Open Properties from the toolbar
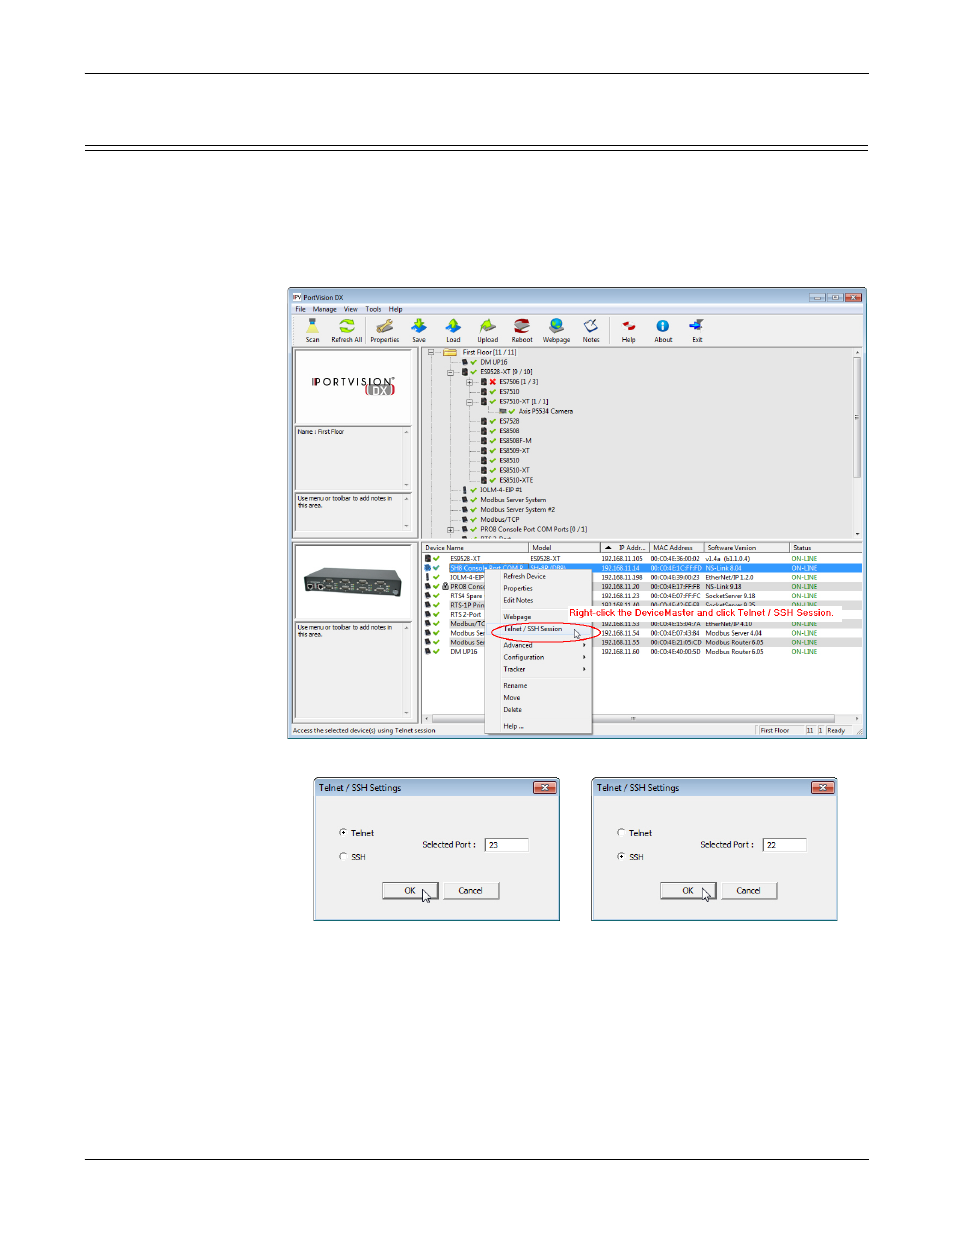This screenshot has width=954, height=1235. (384, 330)
